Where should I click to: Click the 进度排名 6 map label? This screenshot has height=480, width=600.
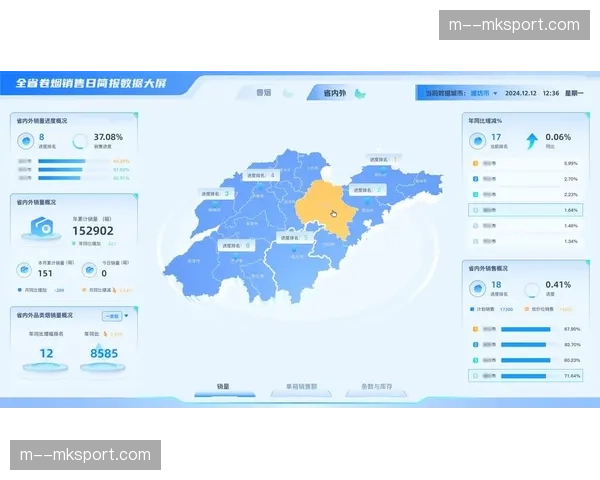pos(236,246)
